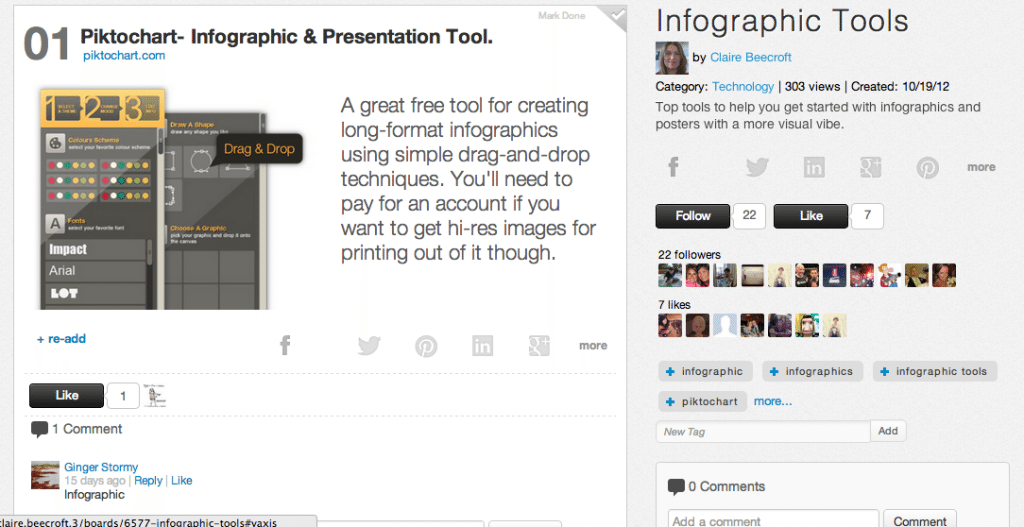1024x527 pixels.
Task: Click the avatar of user who liked item
Action: point(155,395)
